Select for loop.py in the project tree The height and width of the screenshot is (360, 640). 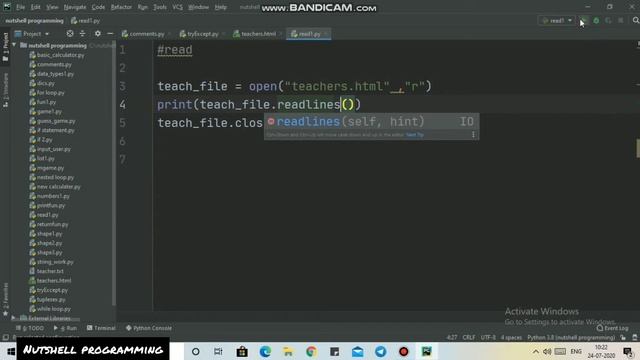[x=47, y=93]
